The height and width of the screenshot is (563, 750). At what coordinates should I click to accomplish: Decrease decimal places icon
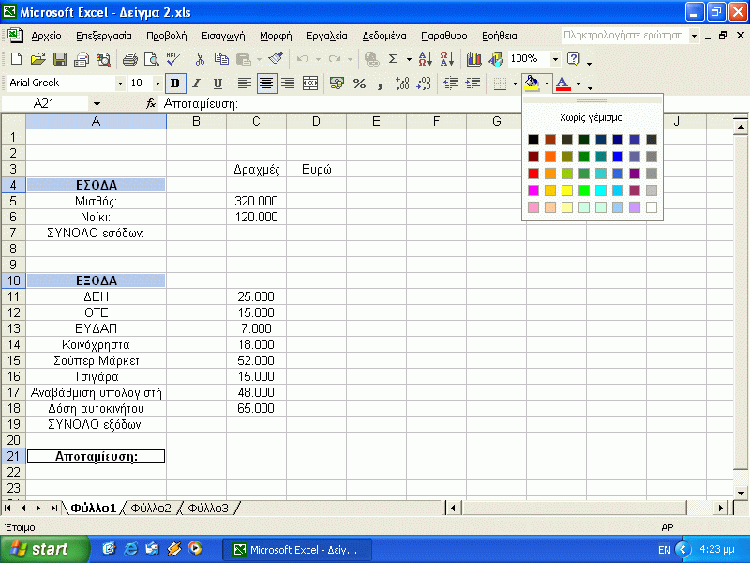pos(424,84)
